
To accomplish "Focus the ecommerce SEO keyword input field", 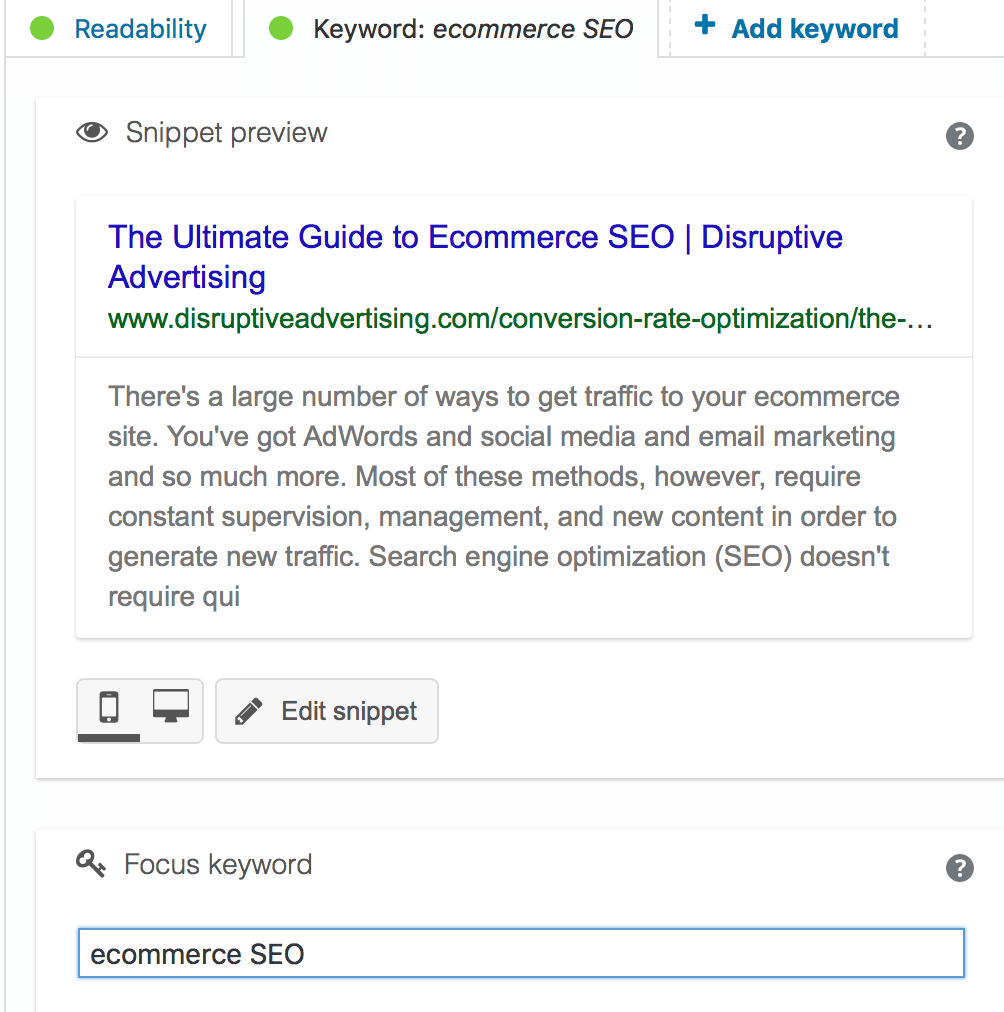I will pos(521,953).
